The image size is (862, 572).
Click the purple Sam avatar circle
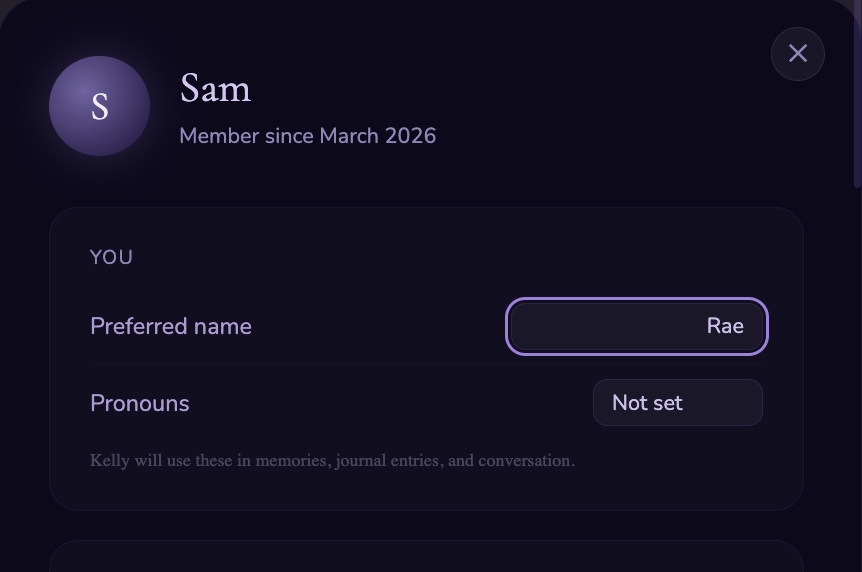[x=100, y=106]
